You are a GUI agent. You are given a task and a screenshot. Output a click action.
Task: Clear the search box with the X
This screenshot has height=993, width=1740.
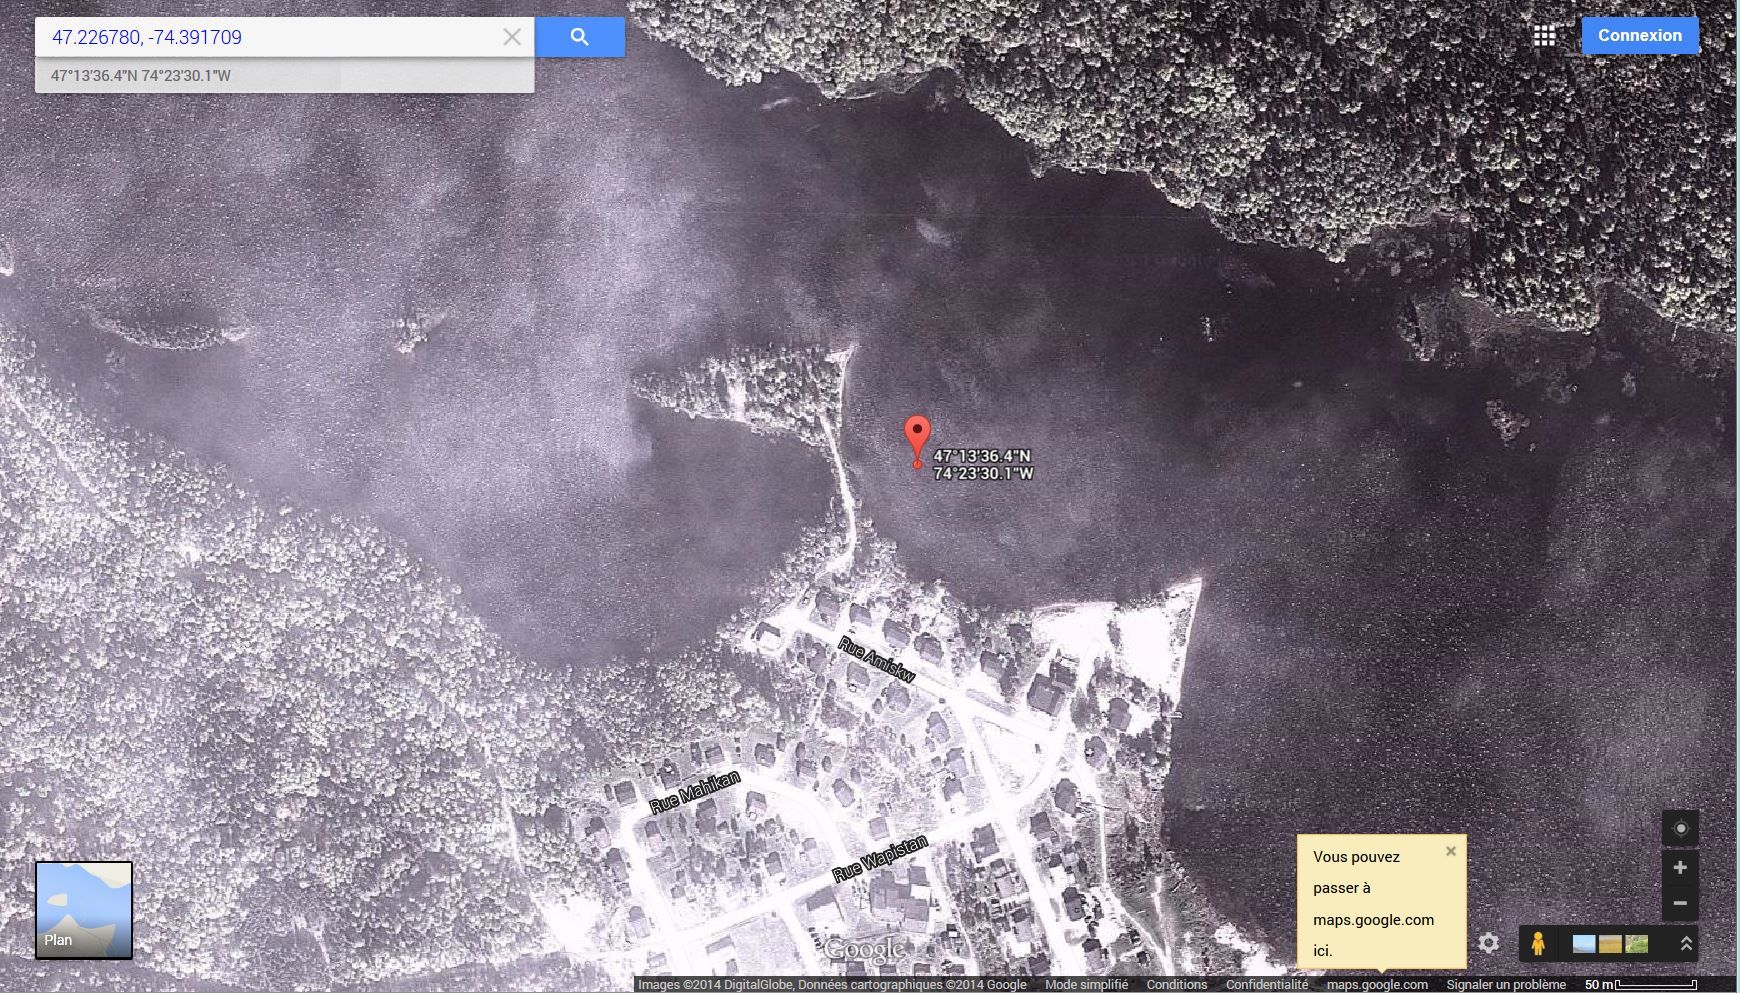[511, 37]
